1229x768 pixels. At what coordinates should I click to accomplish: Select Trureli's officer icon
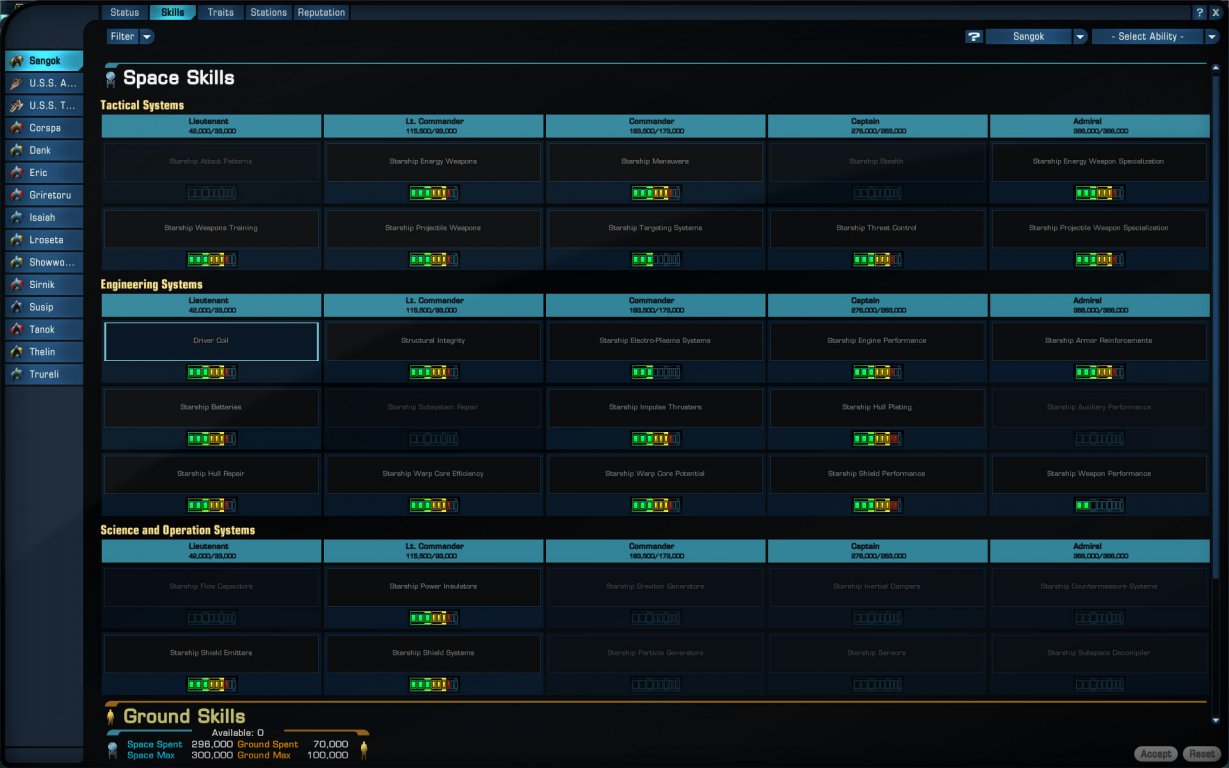click(x=17, y=374)
